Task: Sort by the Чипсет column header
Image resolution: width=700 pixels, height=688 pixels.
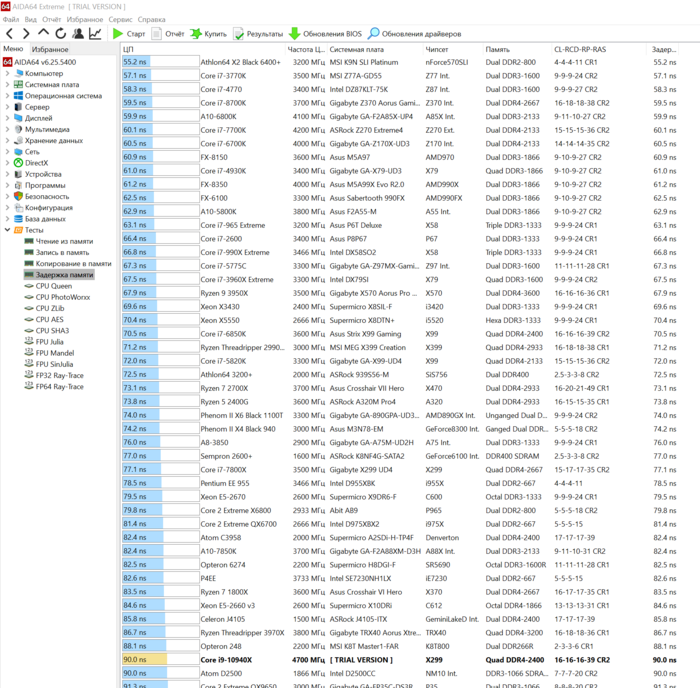Action: tap(453, 49)
